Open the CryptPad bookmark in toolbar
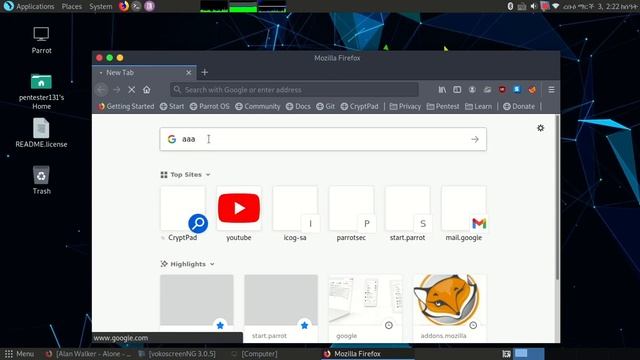Screen dimensions: 640x360 click(359, 107)
